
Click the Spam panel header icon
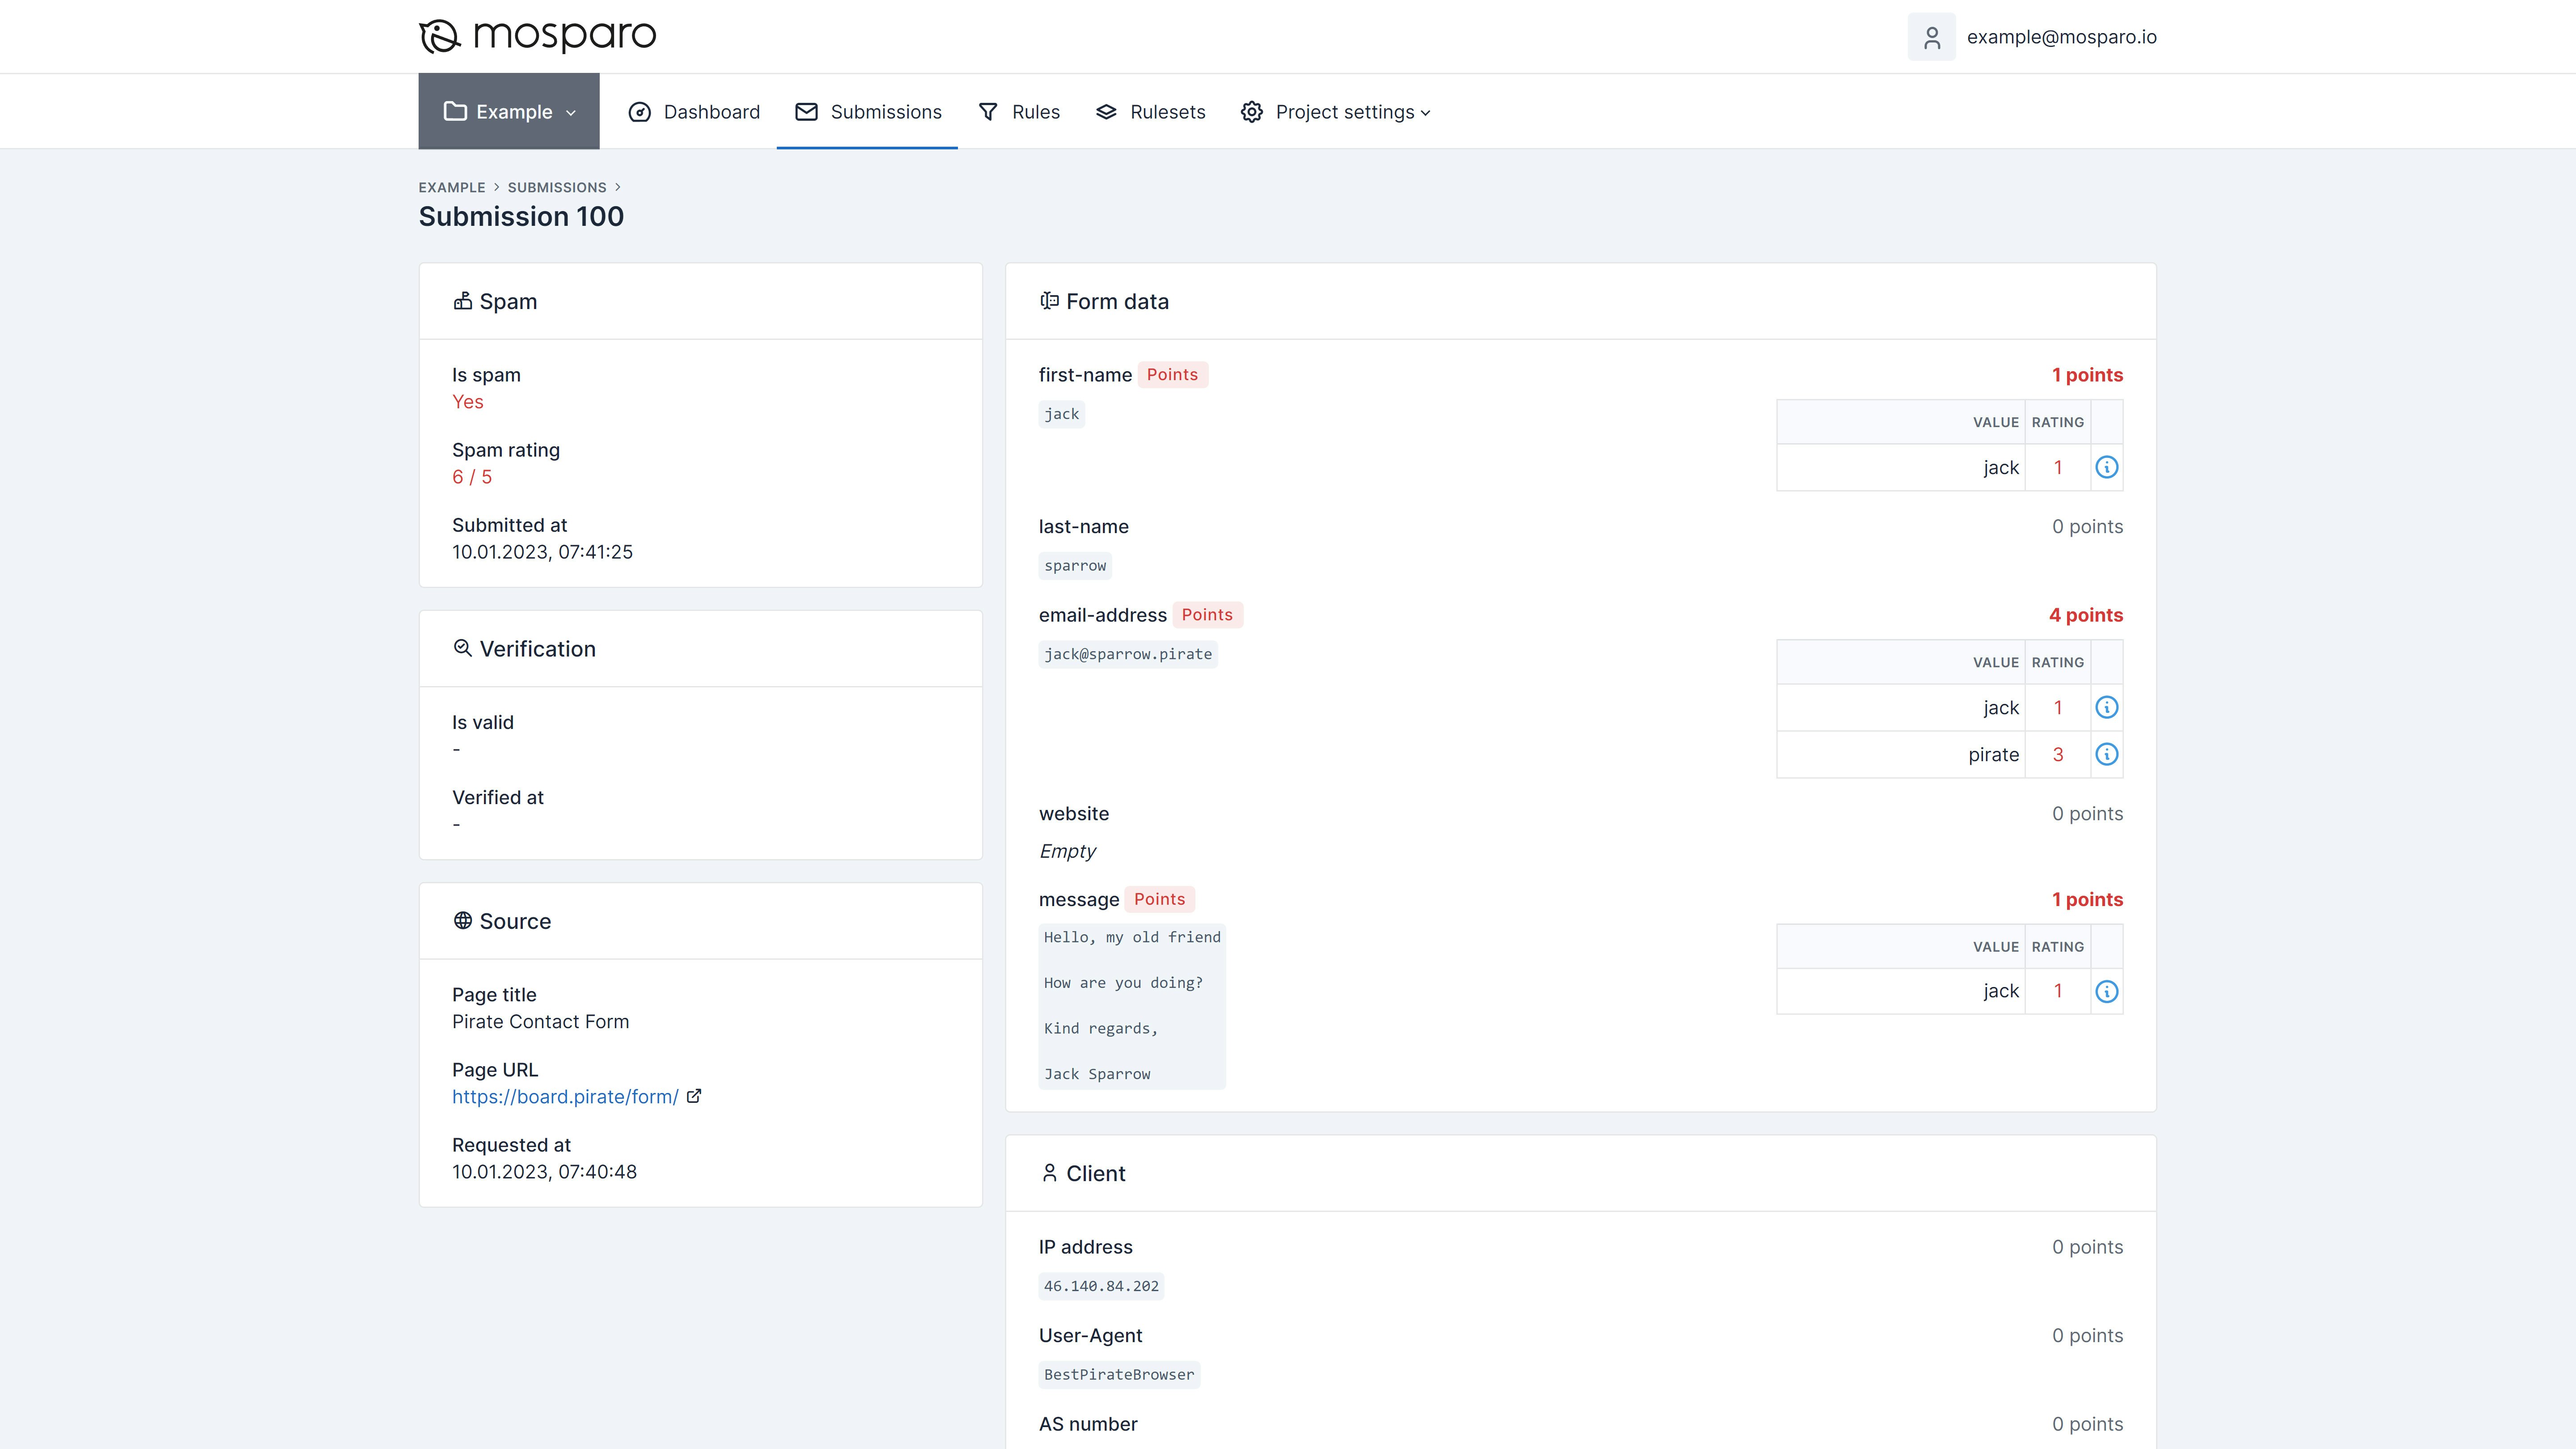coord(462,301)
